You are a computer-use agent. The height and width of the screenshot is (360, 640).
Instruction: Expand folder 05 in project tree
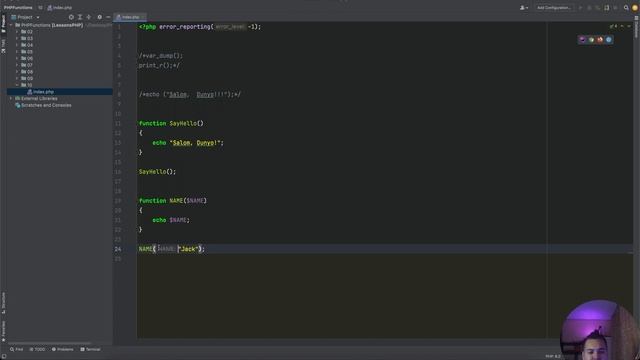[17, 52]
